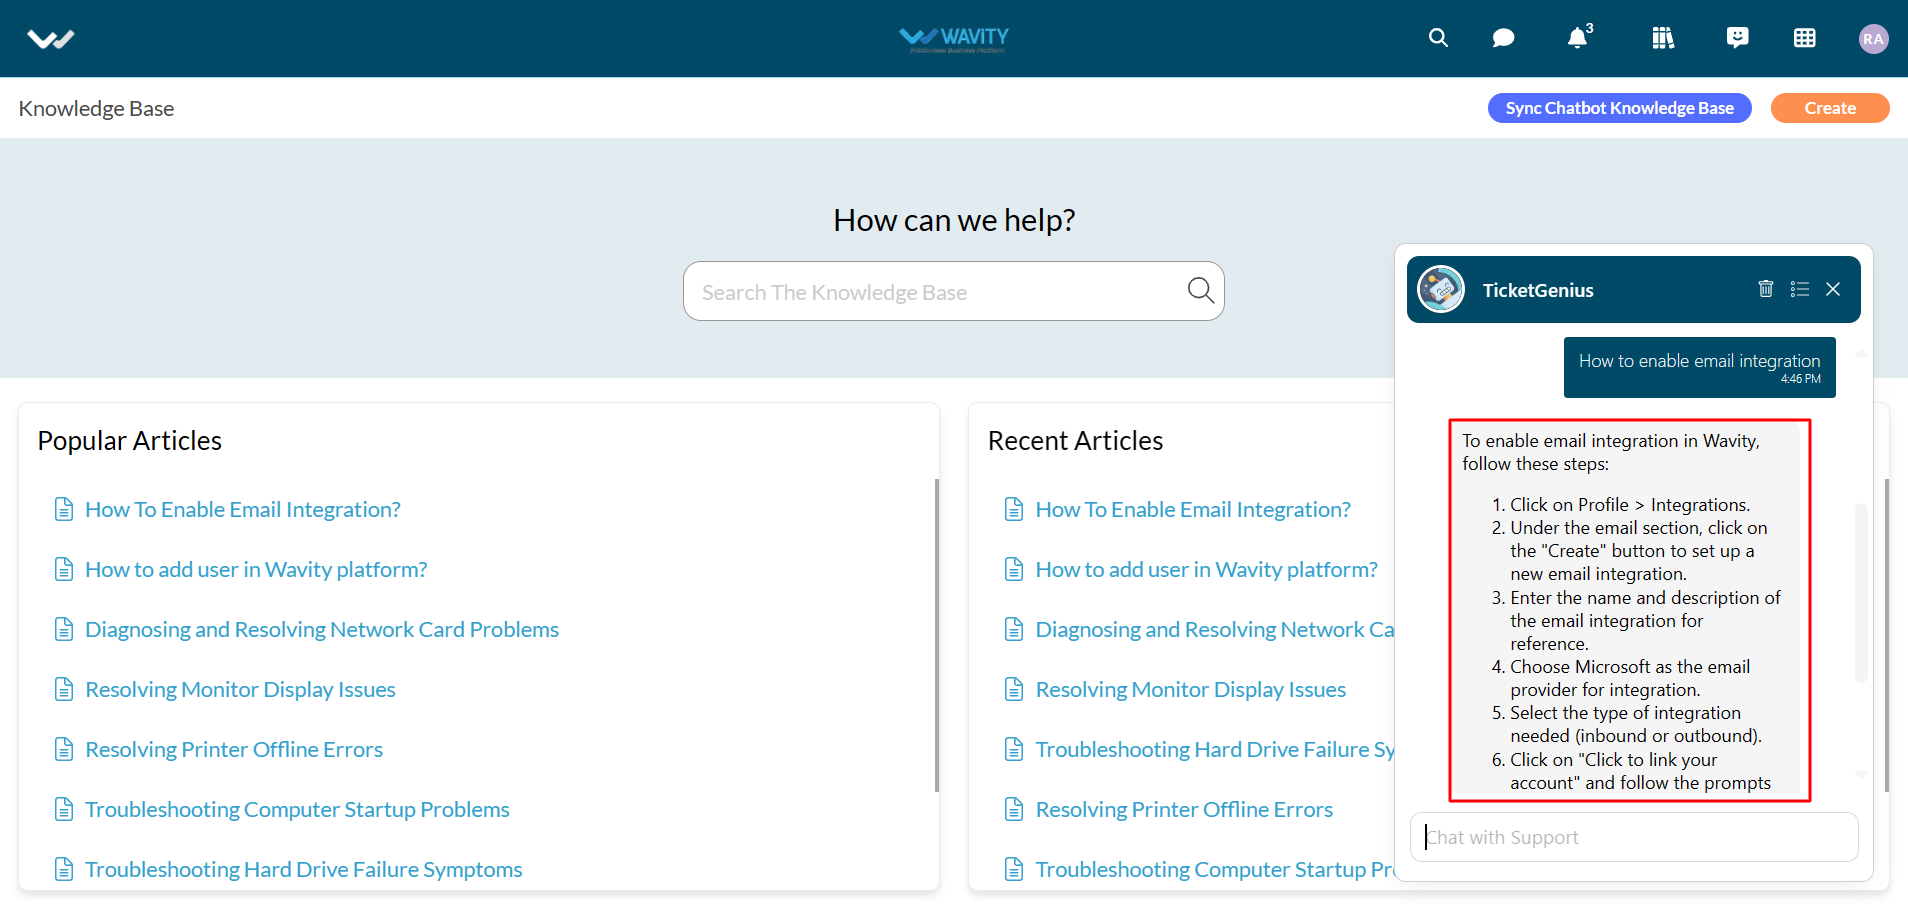This screenshot has width=1908, height=909.
Task: Open the notifications bell with badge 3
Action: [x=1578, y=37]
